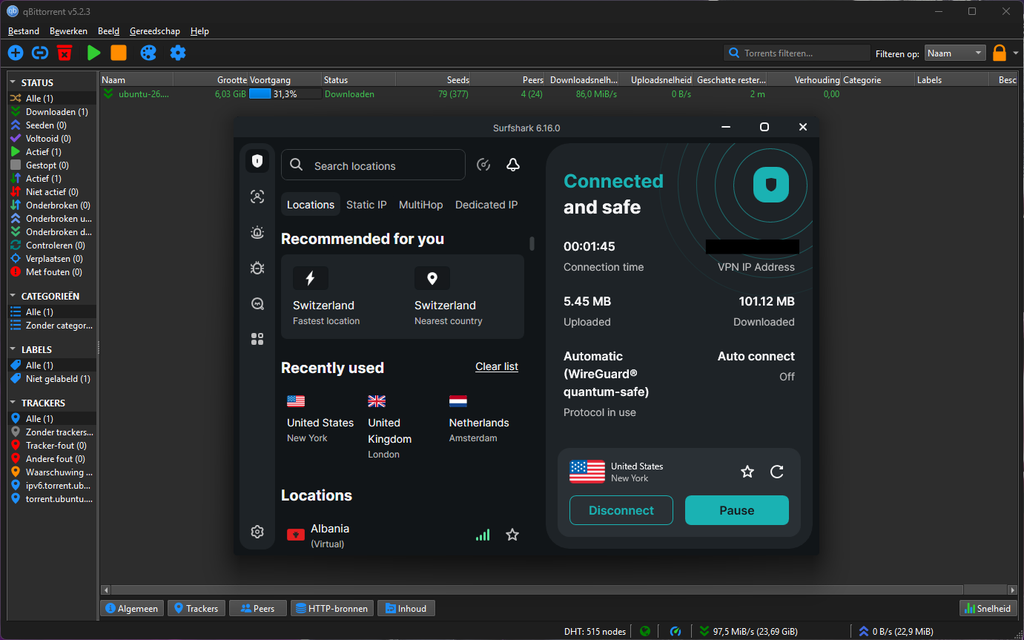The image size is (1024, 640).
Task: Sort torrents by the Seeds column header
Action: 434,80
